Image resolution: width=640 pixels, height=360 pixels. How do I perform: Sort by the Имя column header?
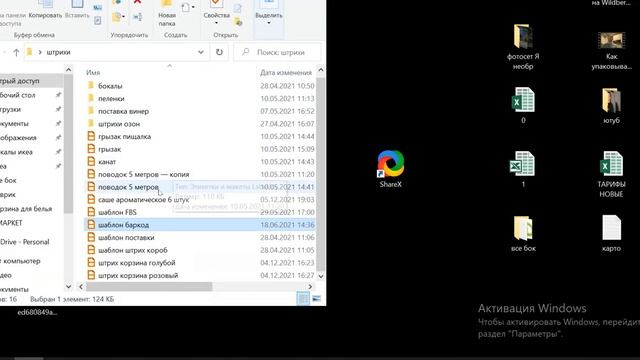pyautogui.click(x=93, y=72)
